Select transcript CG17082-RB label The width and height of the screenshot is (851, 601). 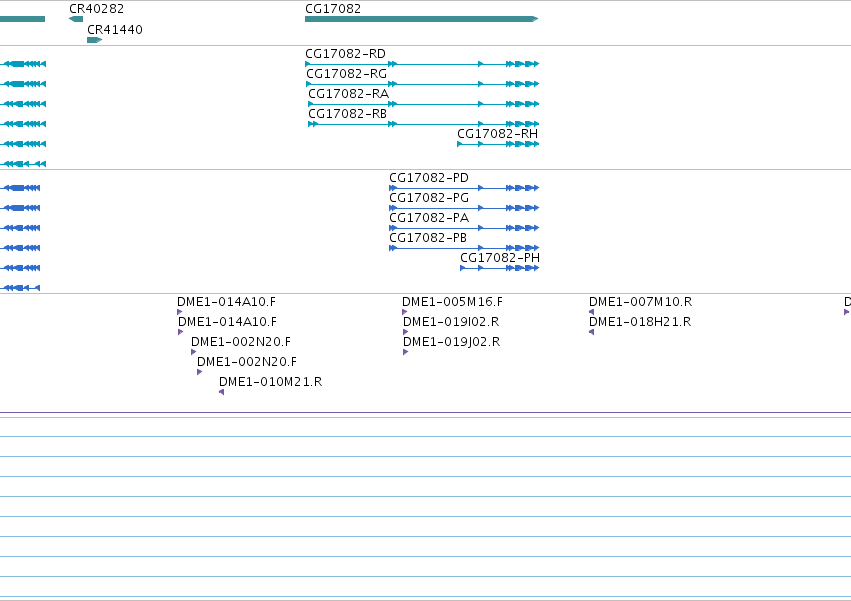click(x=347, y=114)
